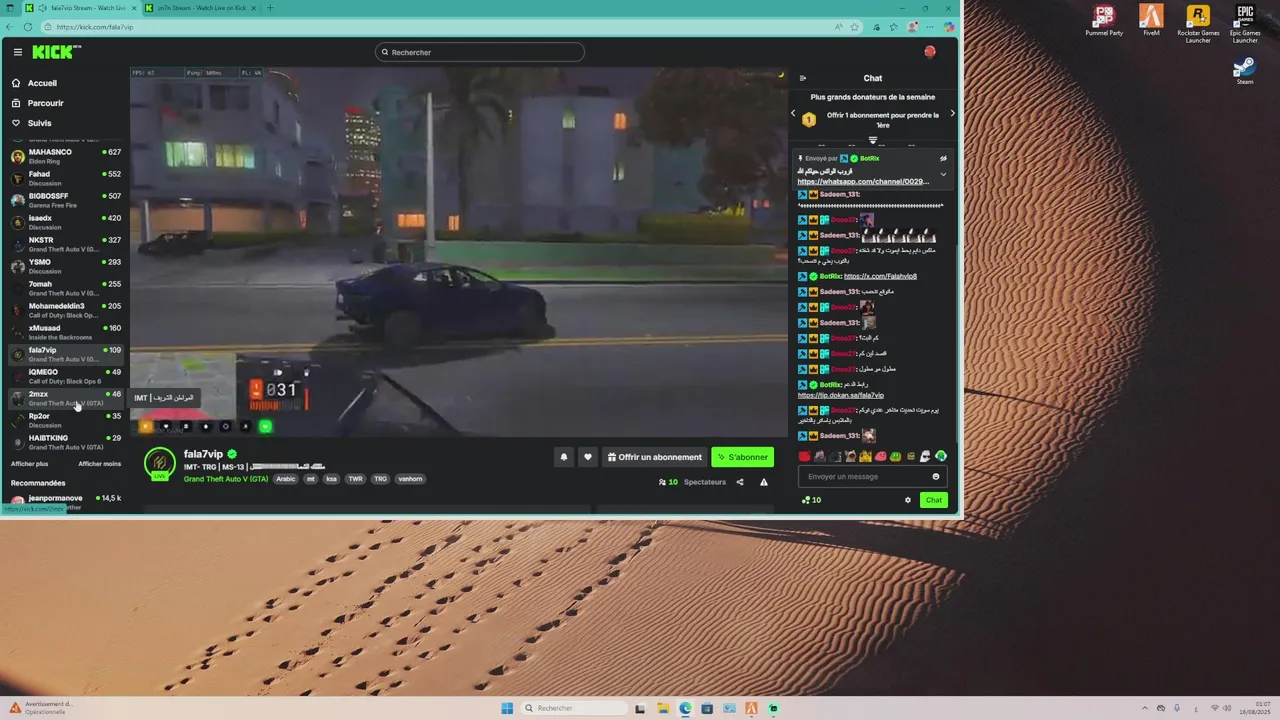Viewport: 1280px width, 720px height.
Task: Click Grand Theft Auto V (GTA) category link
Action: 226,479
